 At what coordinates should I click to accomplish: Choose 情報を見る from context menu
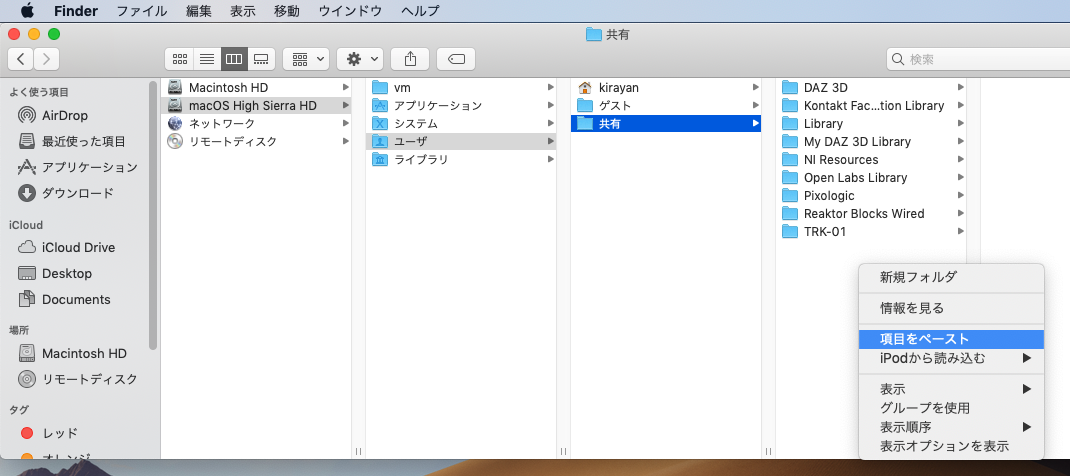[951, 308]
